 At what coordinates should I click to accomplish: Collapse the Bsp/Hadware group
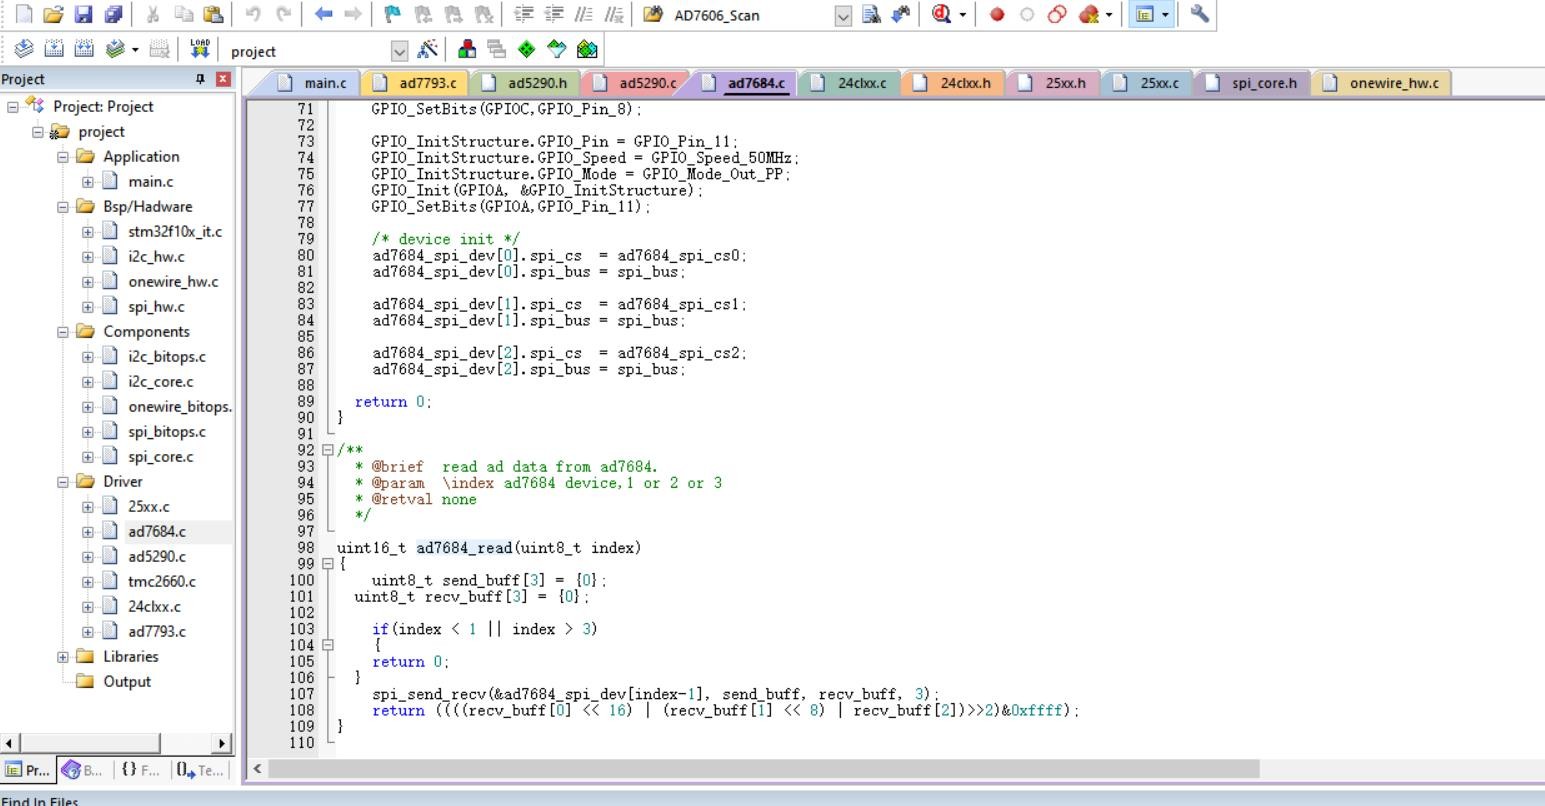tap(63, 206)
